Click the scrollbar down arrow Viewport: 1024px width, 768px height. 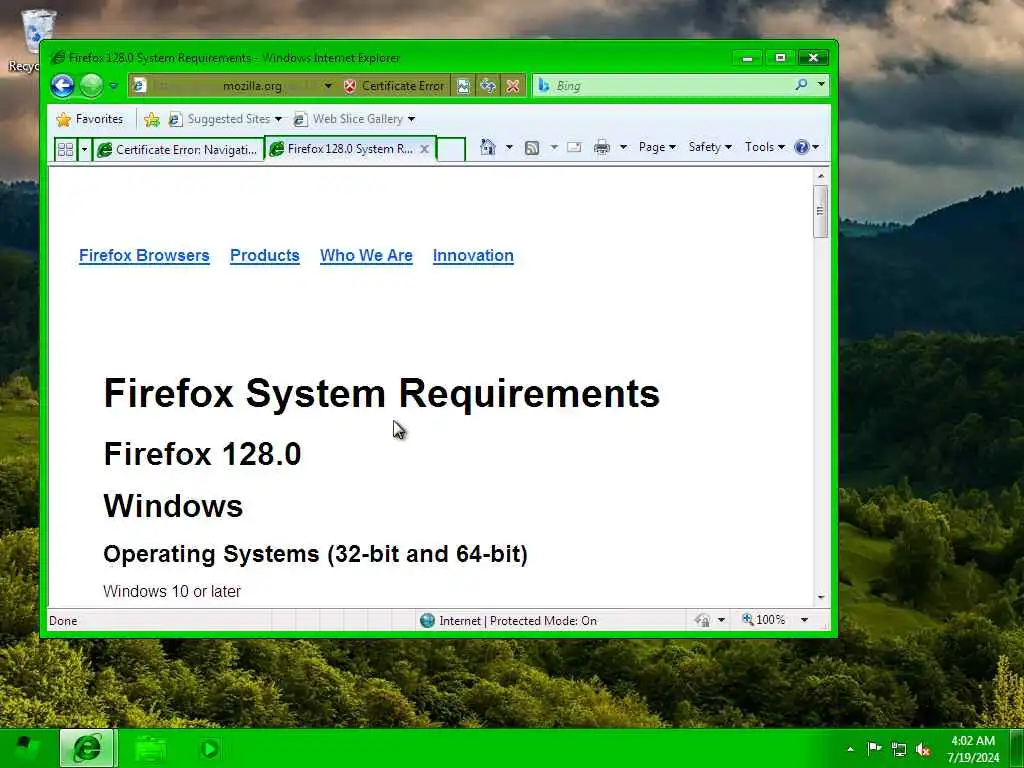[821, 598]
